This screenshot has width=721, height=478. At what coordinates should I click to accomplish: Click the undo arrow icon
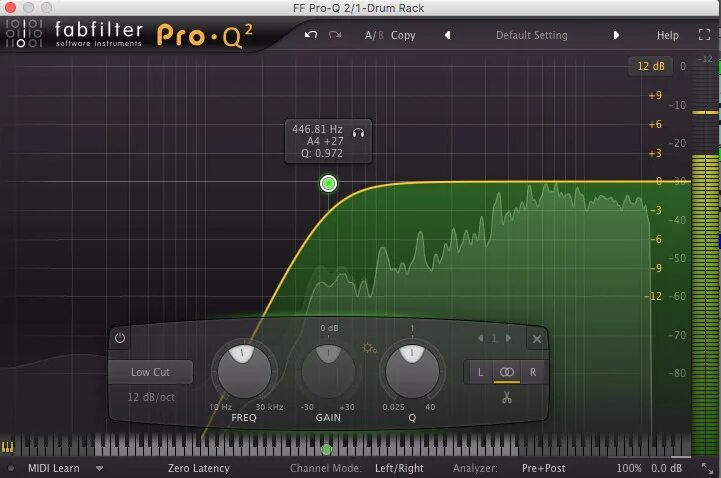tap(311, 35)
